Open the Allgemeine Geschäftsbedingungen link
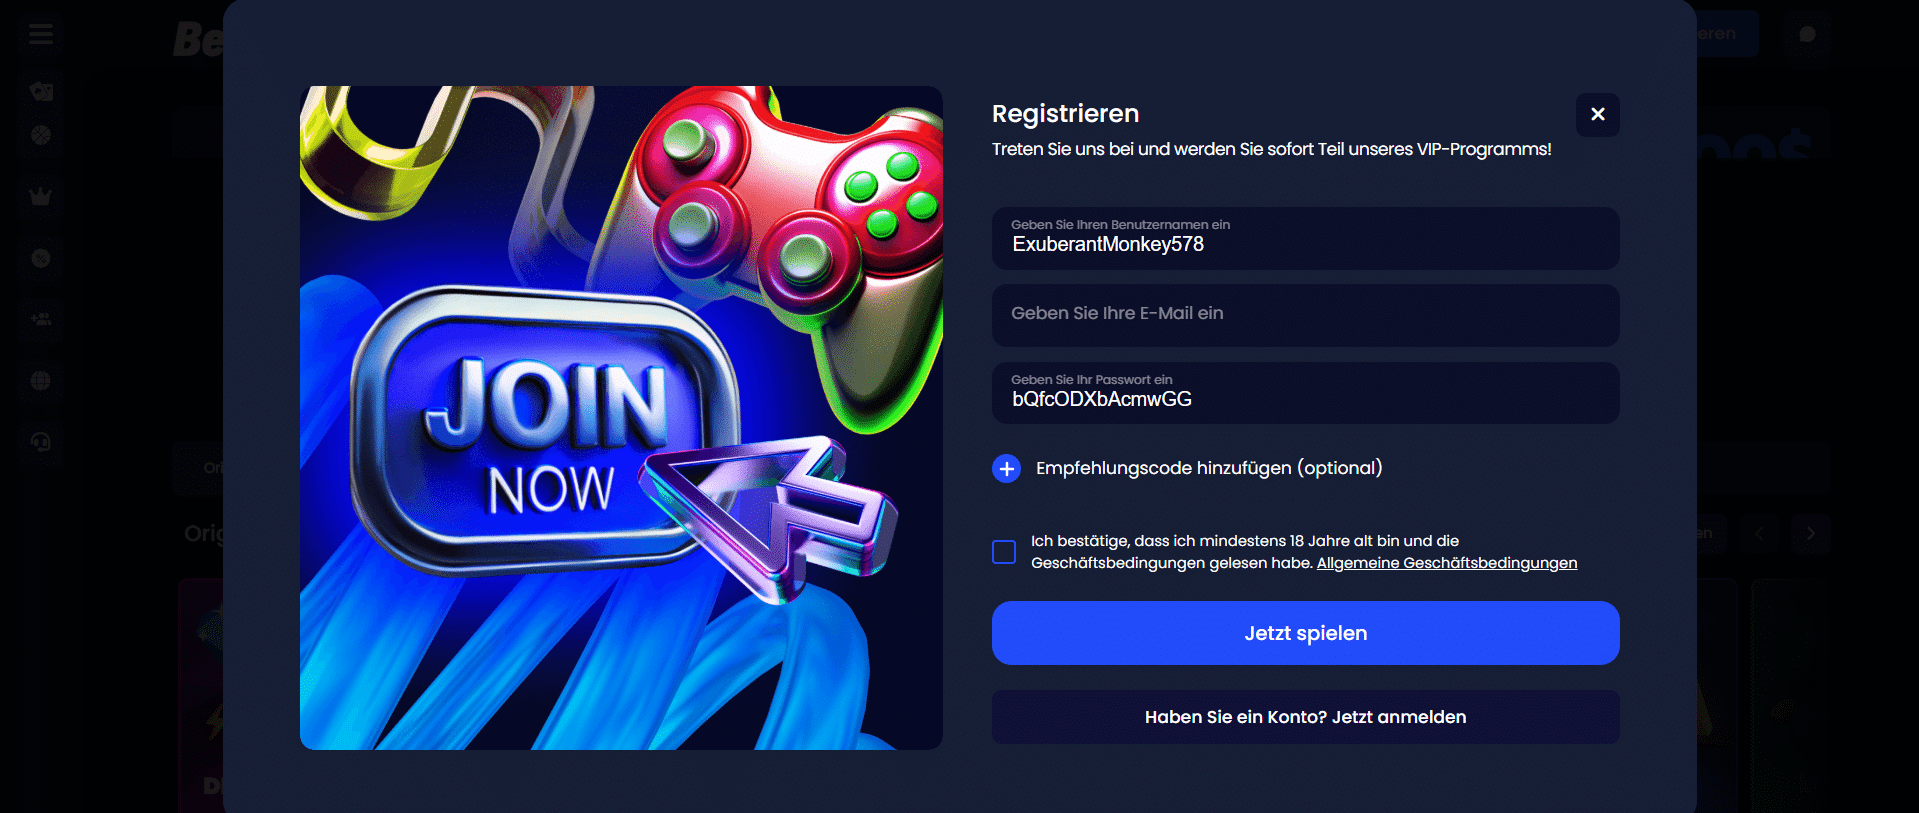Viewport: 1919px width, 813px height. pyautogui.click(x=1446, y=563)
